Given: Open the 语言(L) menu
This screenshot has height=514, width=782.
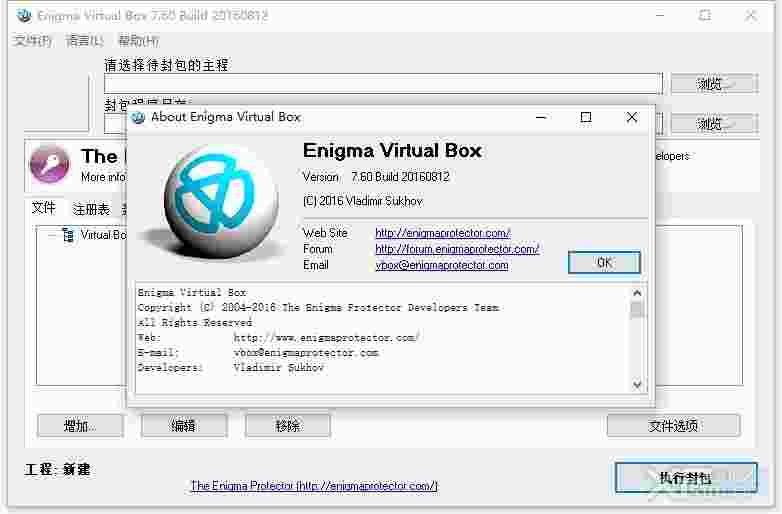Looking at the screenshot, I should pyautogui.click(x=84, y=40).
